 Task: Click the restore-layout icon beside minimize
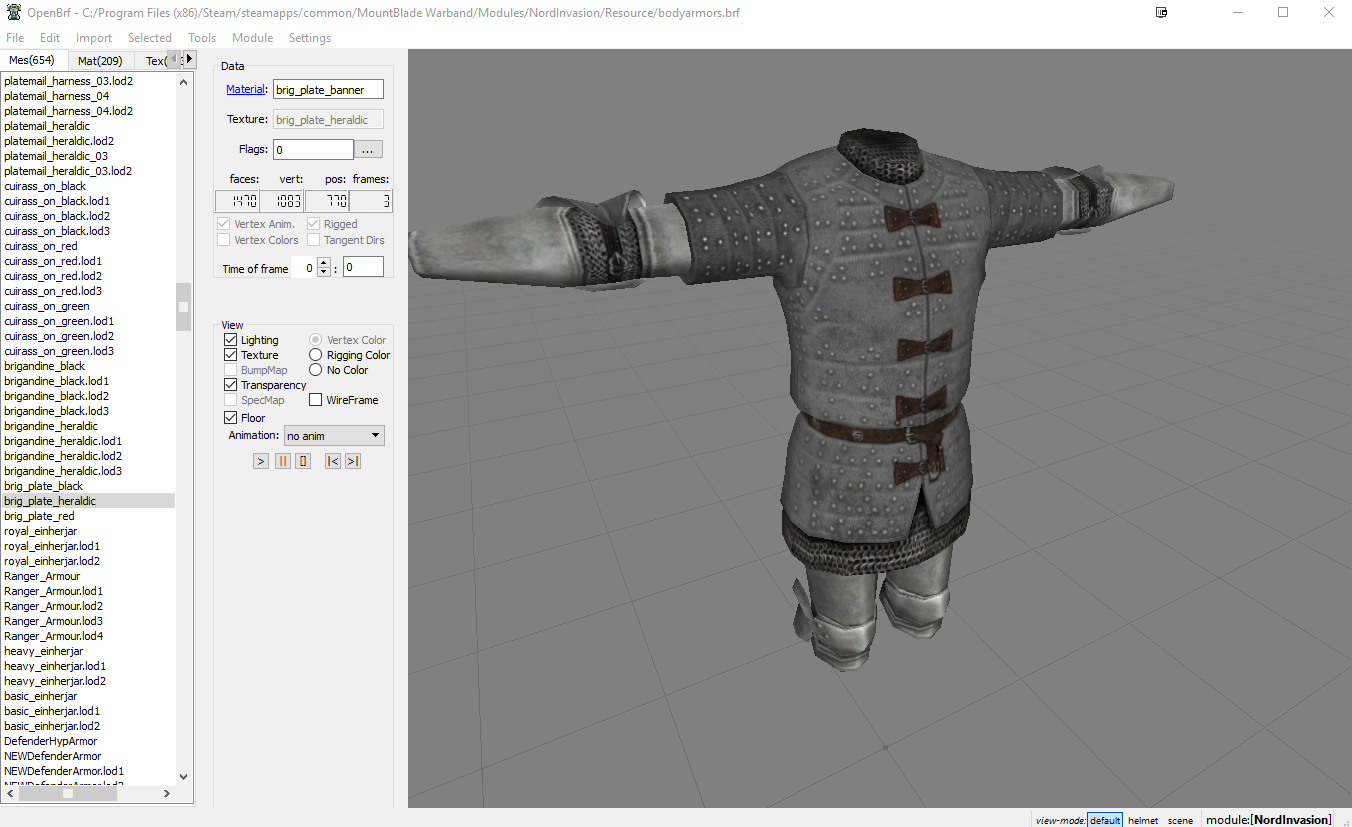pos(1162,13)
